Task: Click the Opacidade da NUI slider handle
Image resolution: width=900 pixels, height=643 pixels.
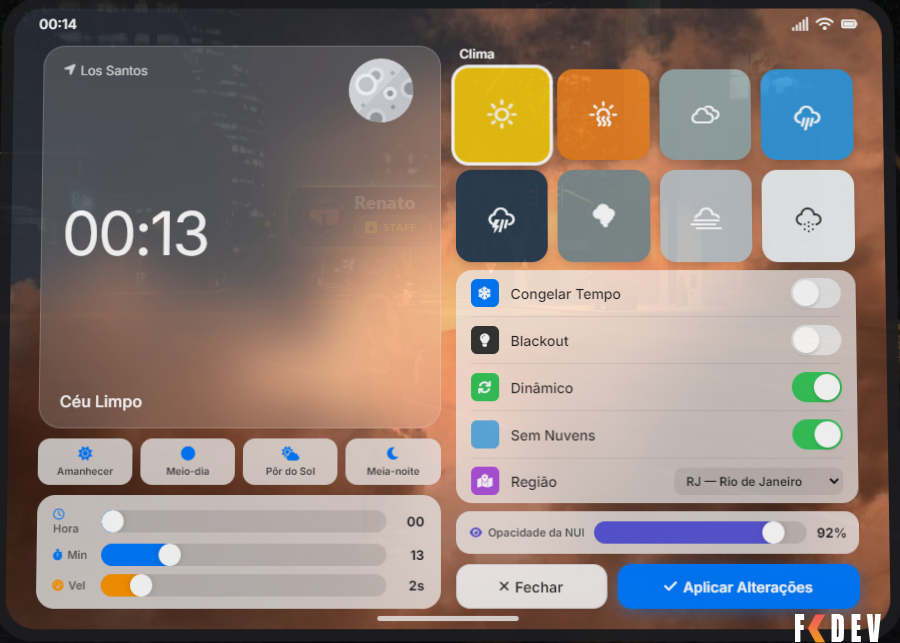Action: click(773, 533)
